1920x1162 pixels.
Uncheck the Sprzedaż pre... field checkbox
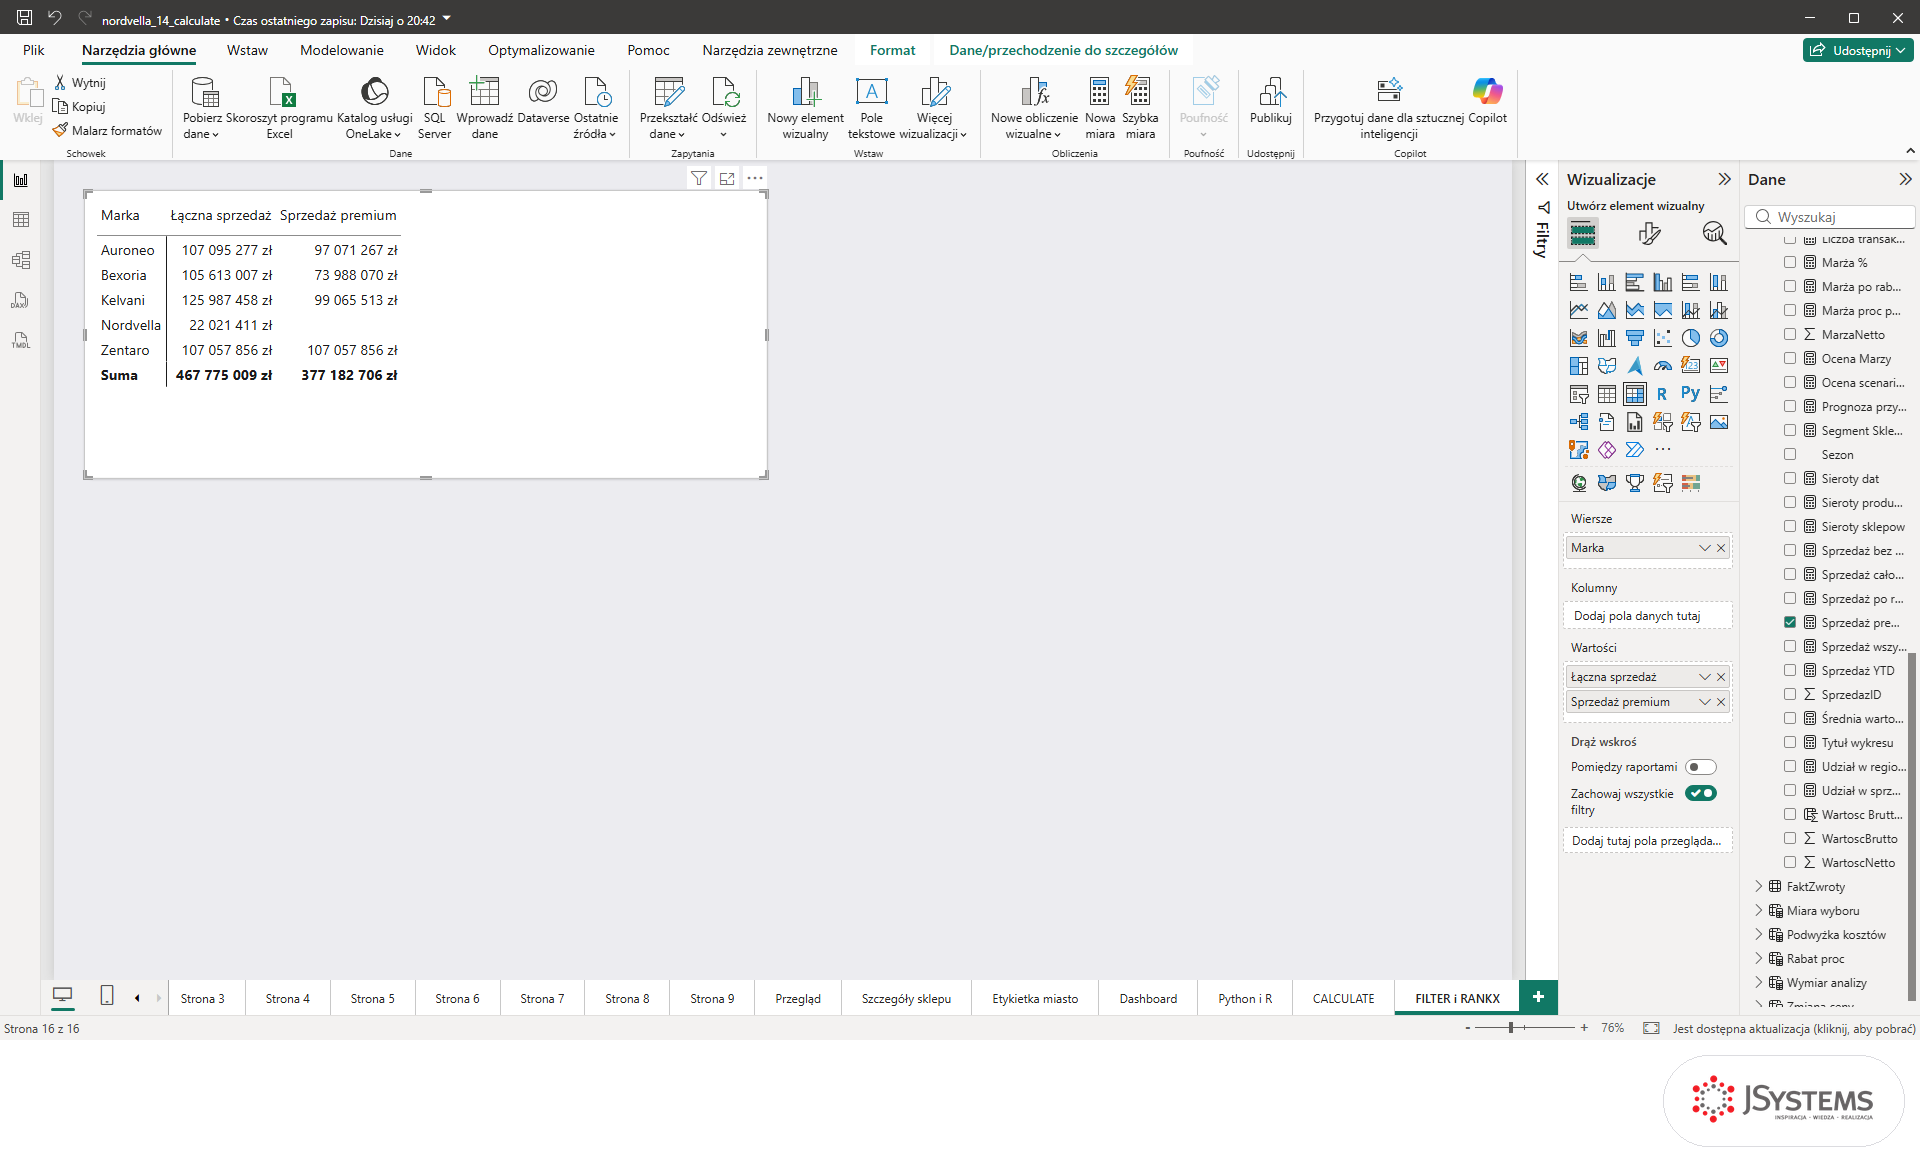point(1790,622)
